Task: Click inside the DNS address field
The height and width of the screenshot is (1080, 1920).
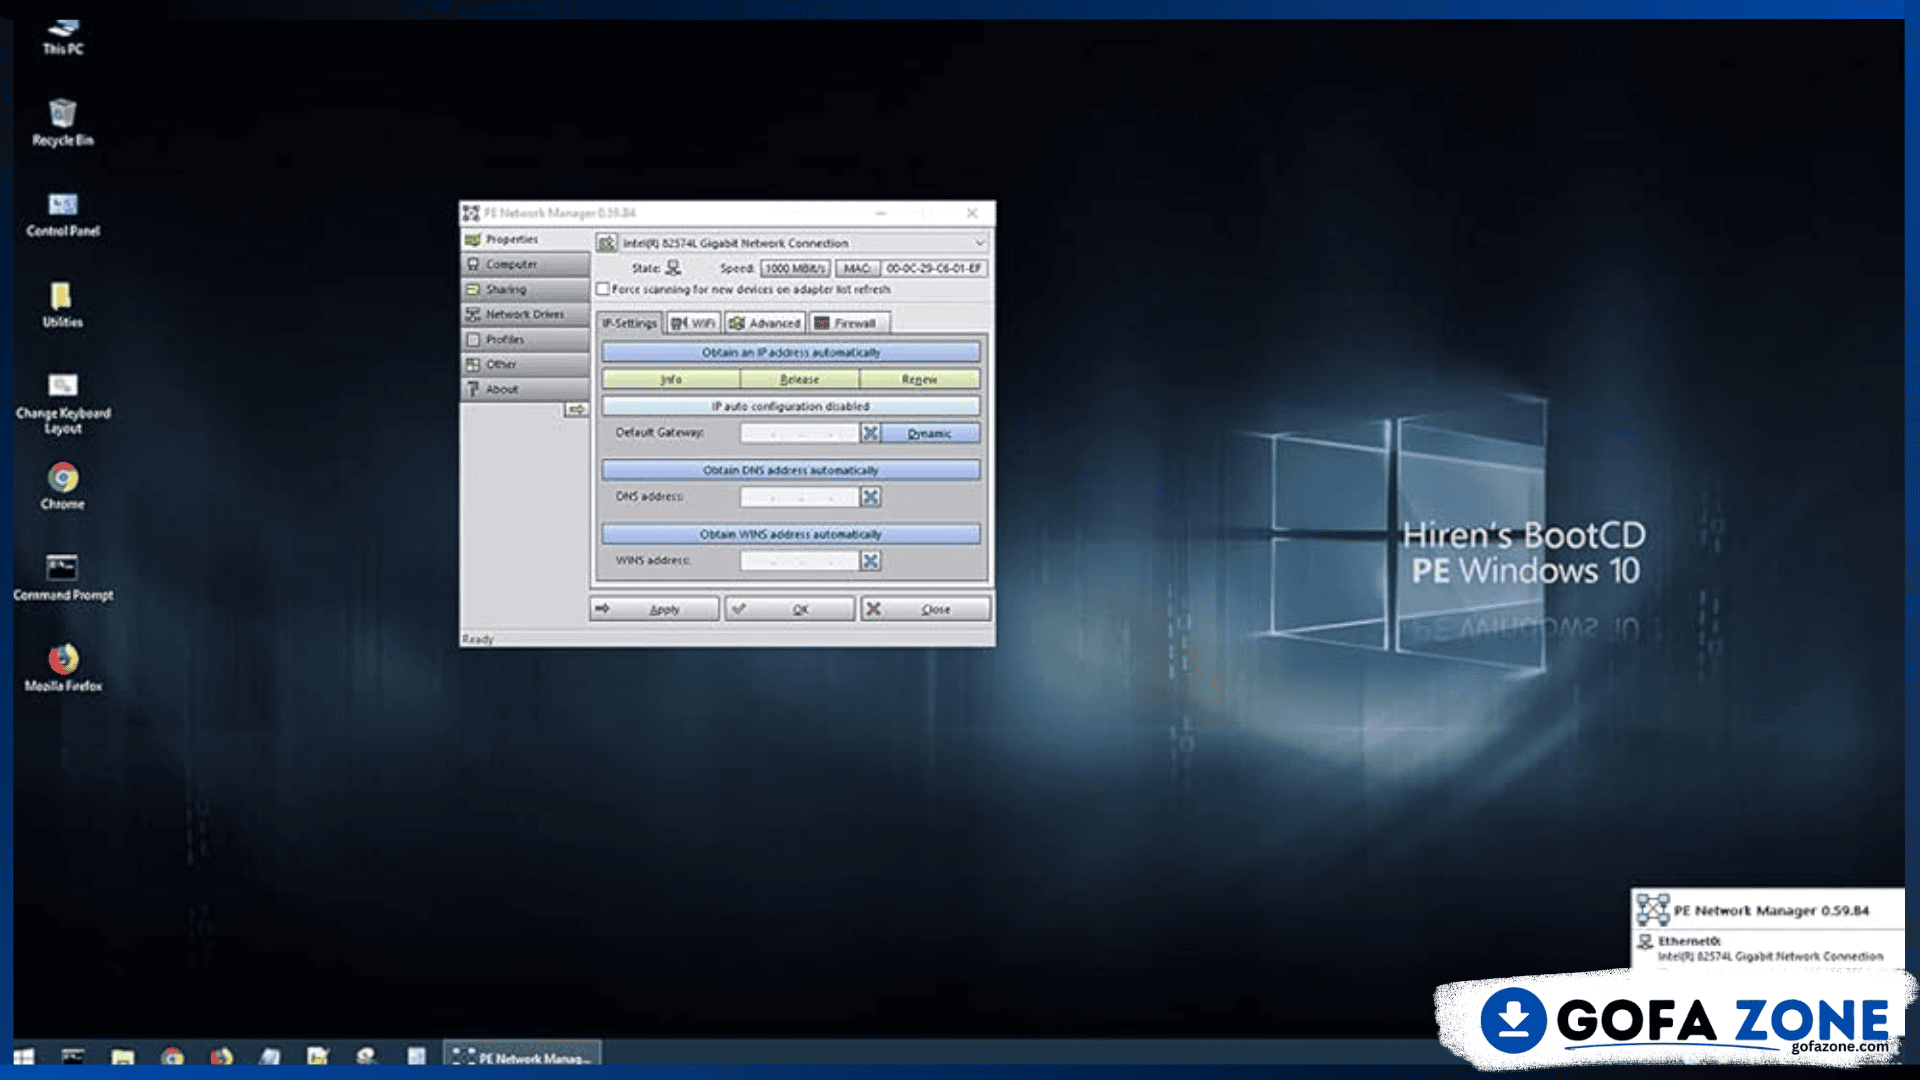Action: point(799,497)
